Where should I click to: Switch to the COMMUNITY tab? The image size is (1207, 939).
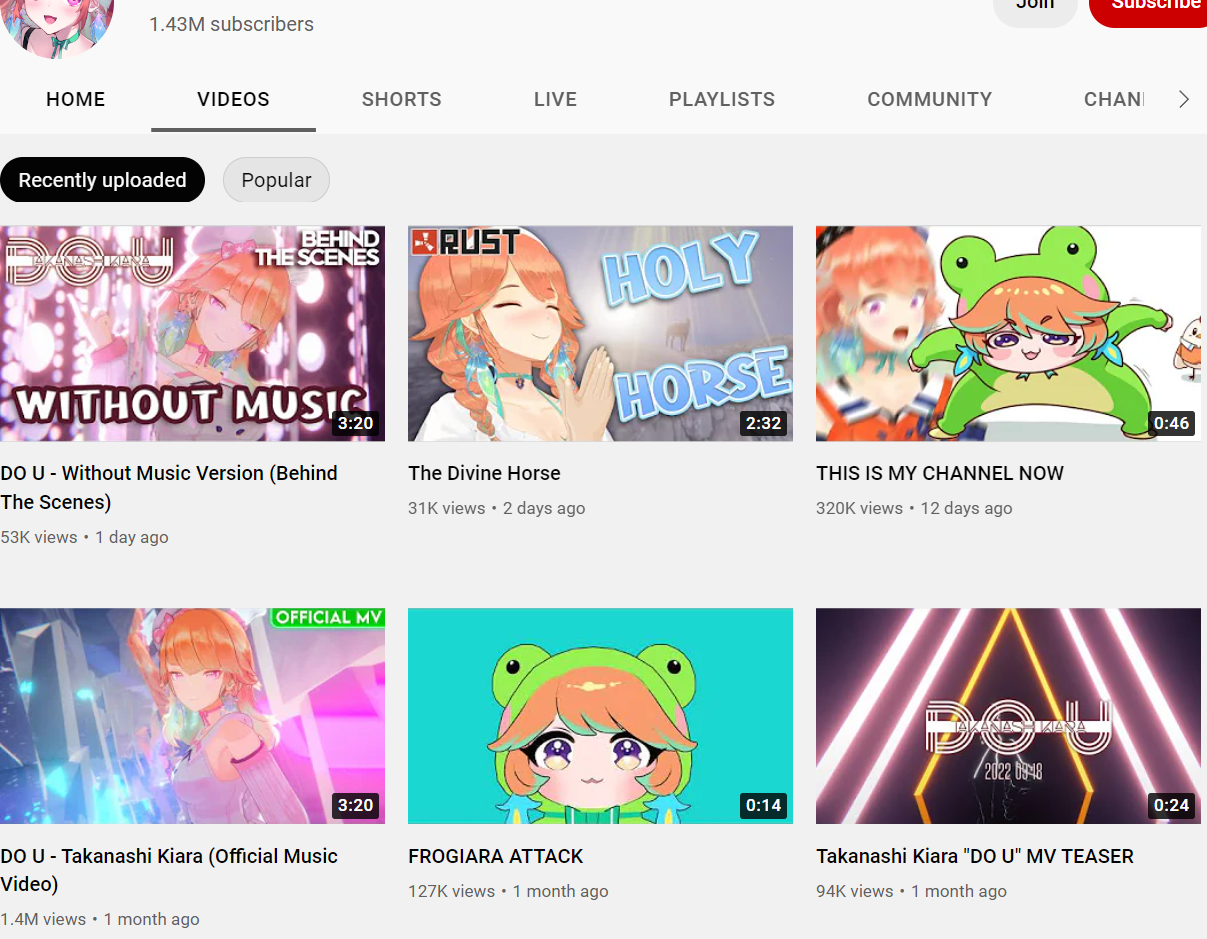930,99
